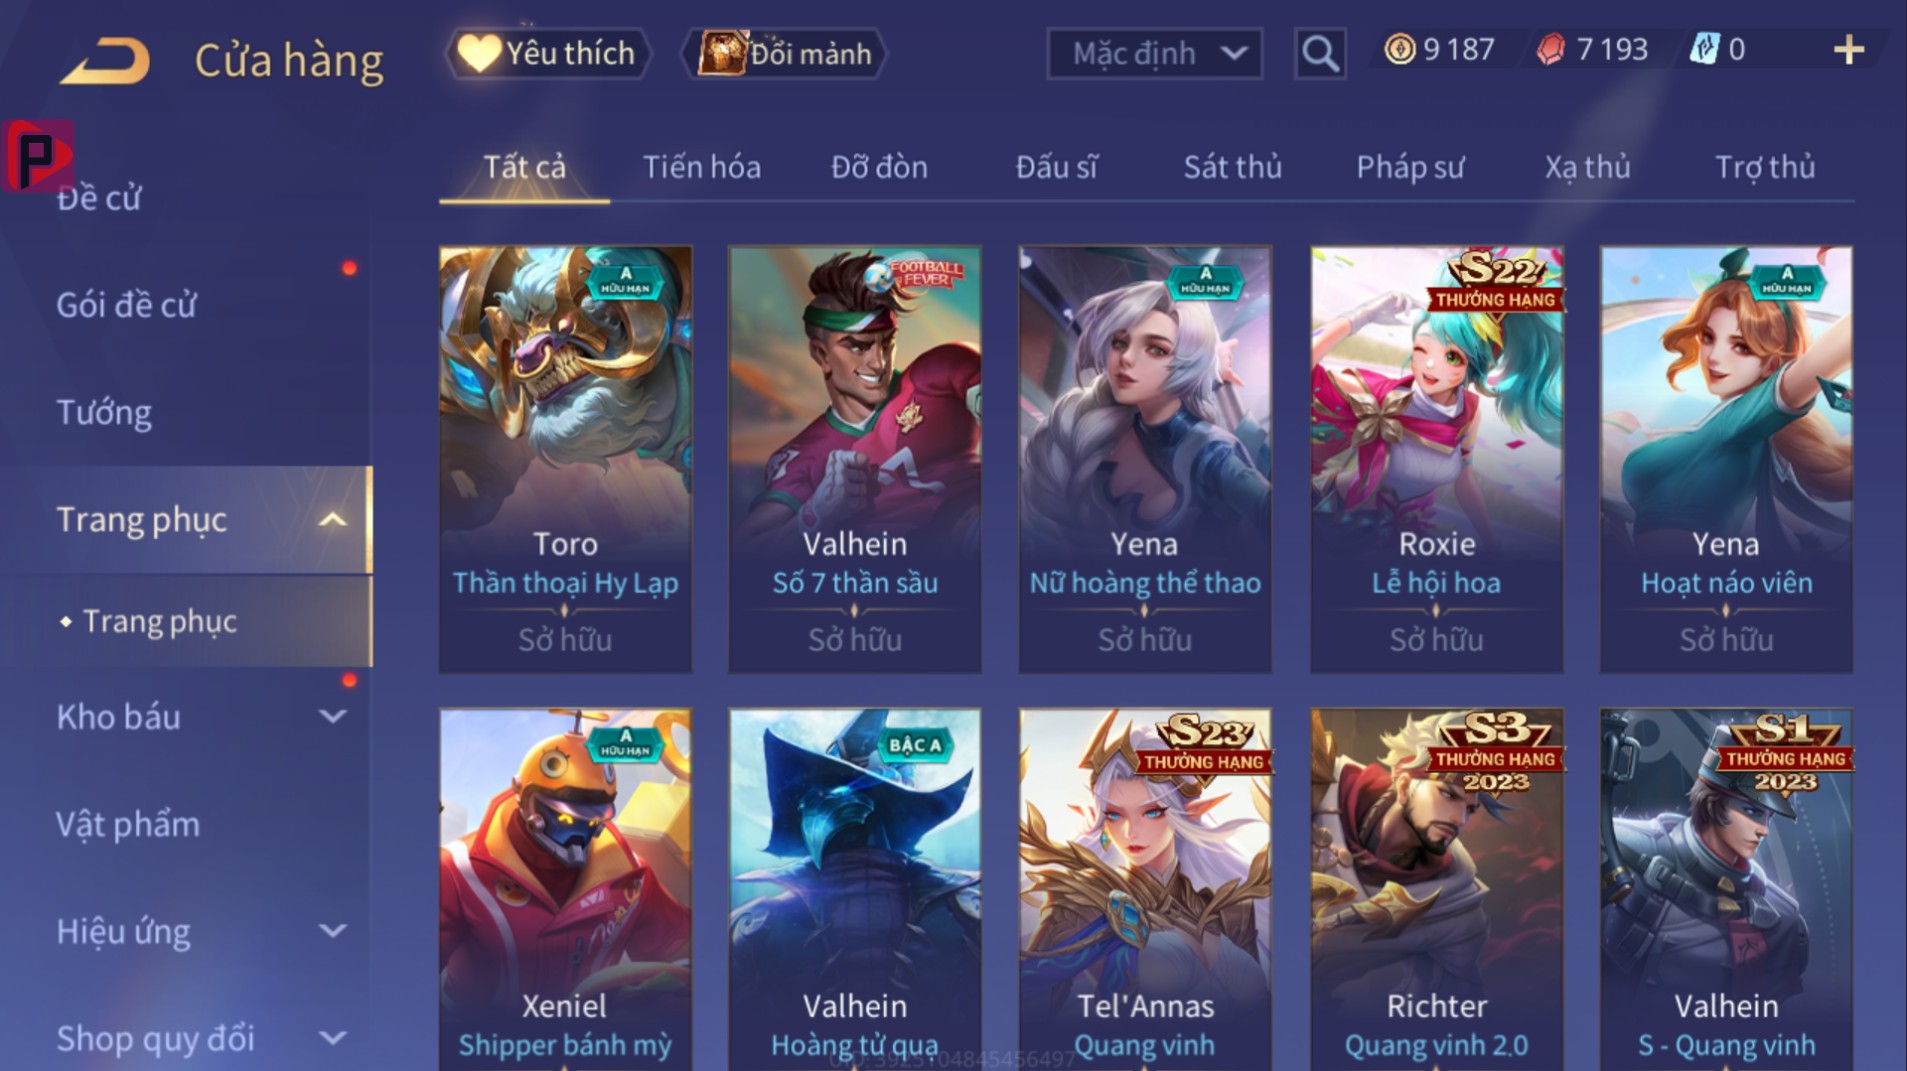1907x1071 pixels.
Task: Open search with the magnifying glass icon
Action: coord(1320,53)
